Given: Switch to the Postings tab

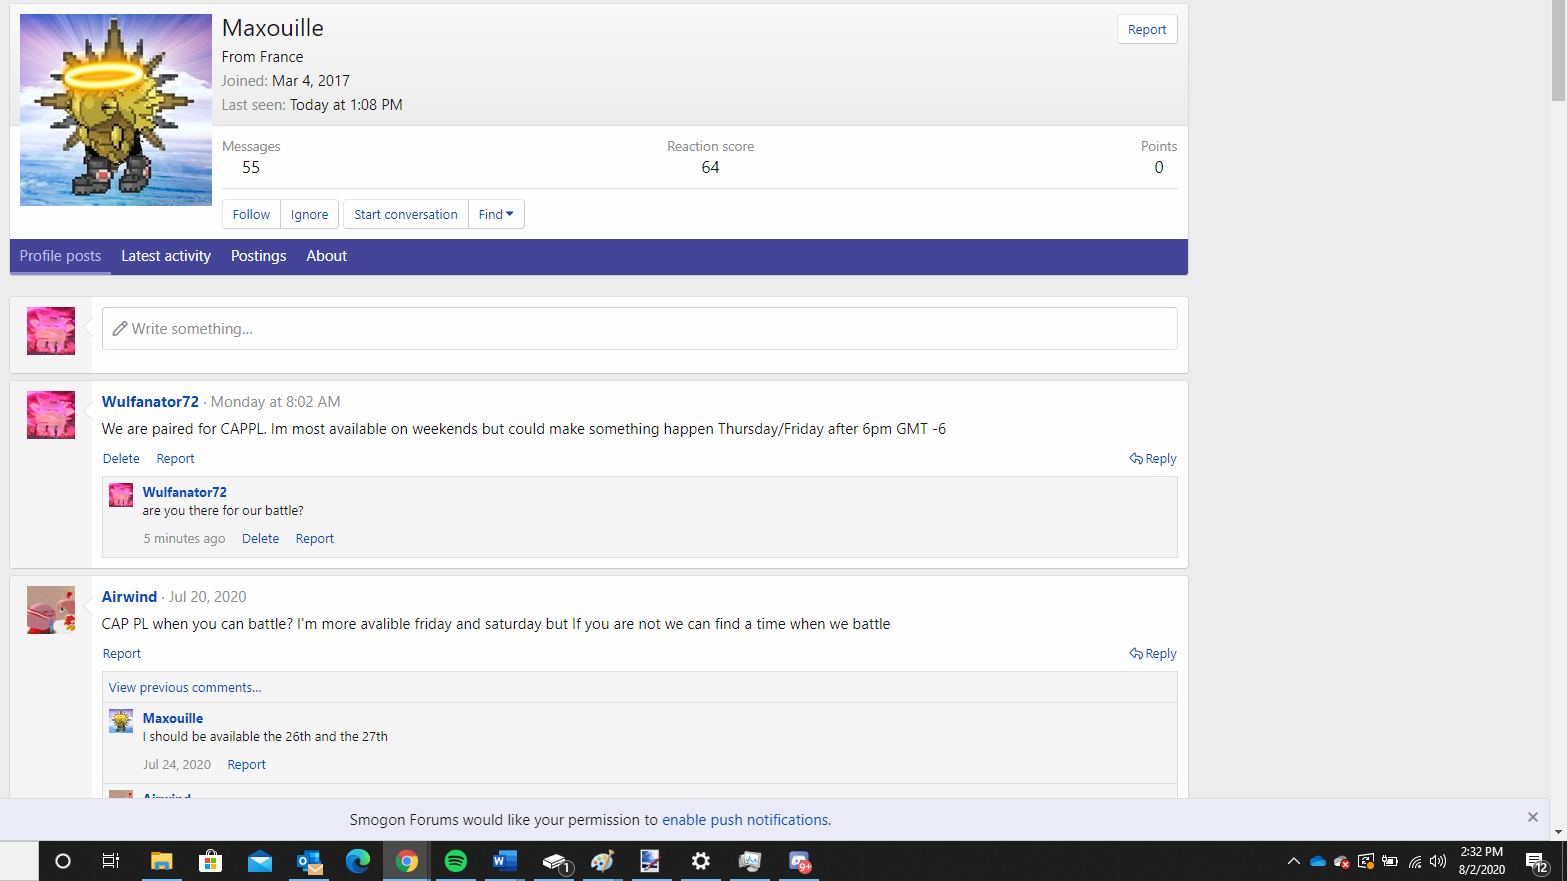Looking at the screenshot, I should tap(258, 256).
